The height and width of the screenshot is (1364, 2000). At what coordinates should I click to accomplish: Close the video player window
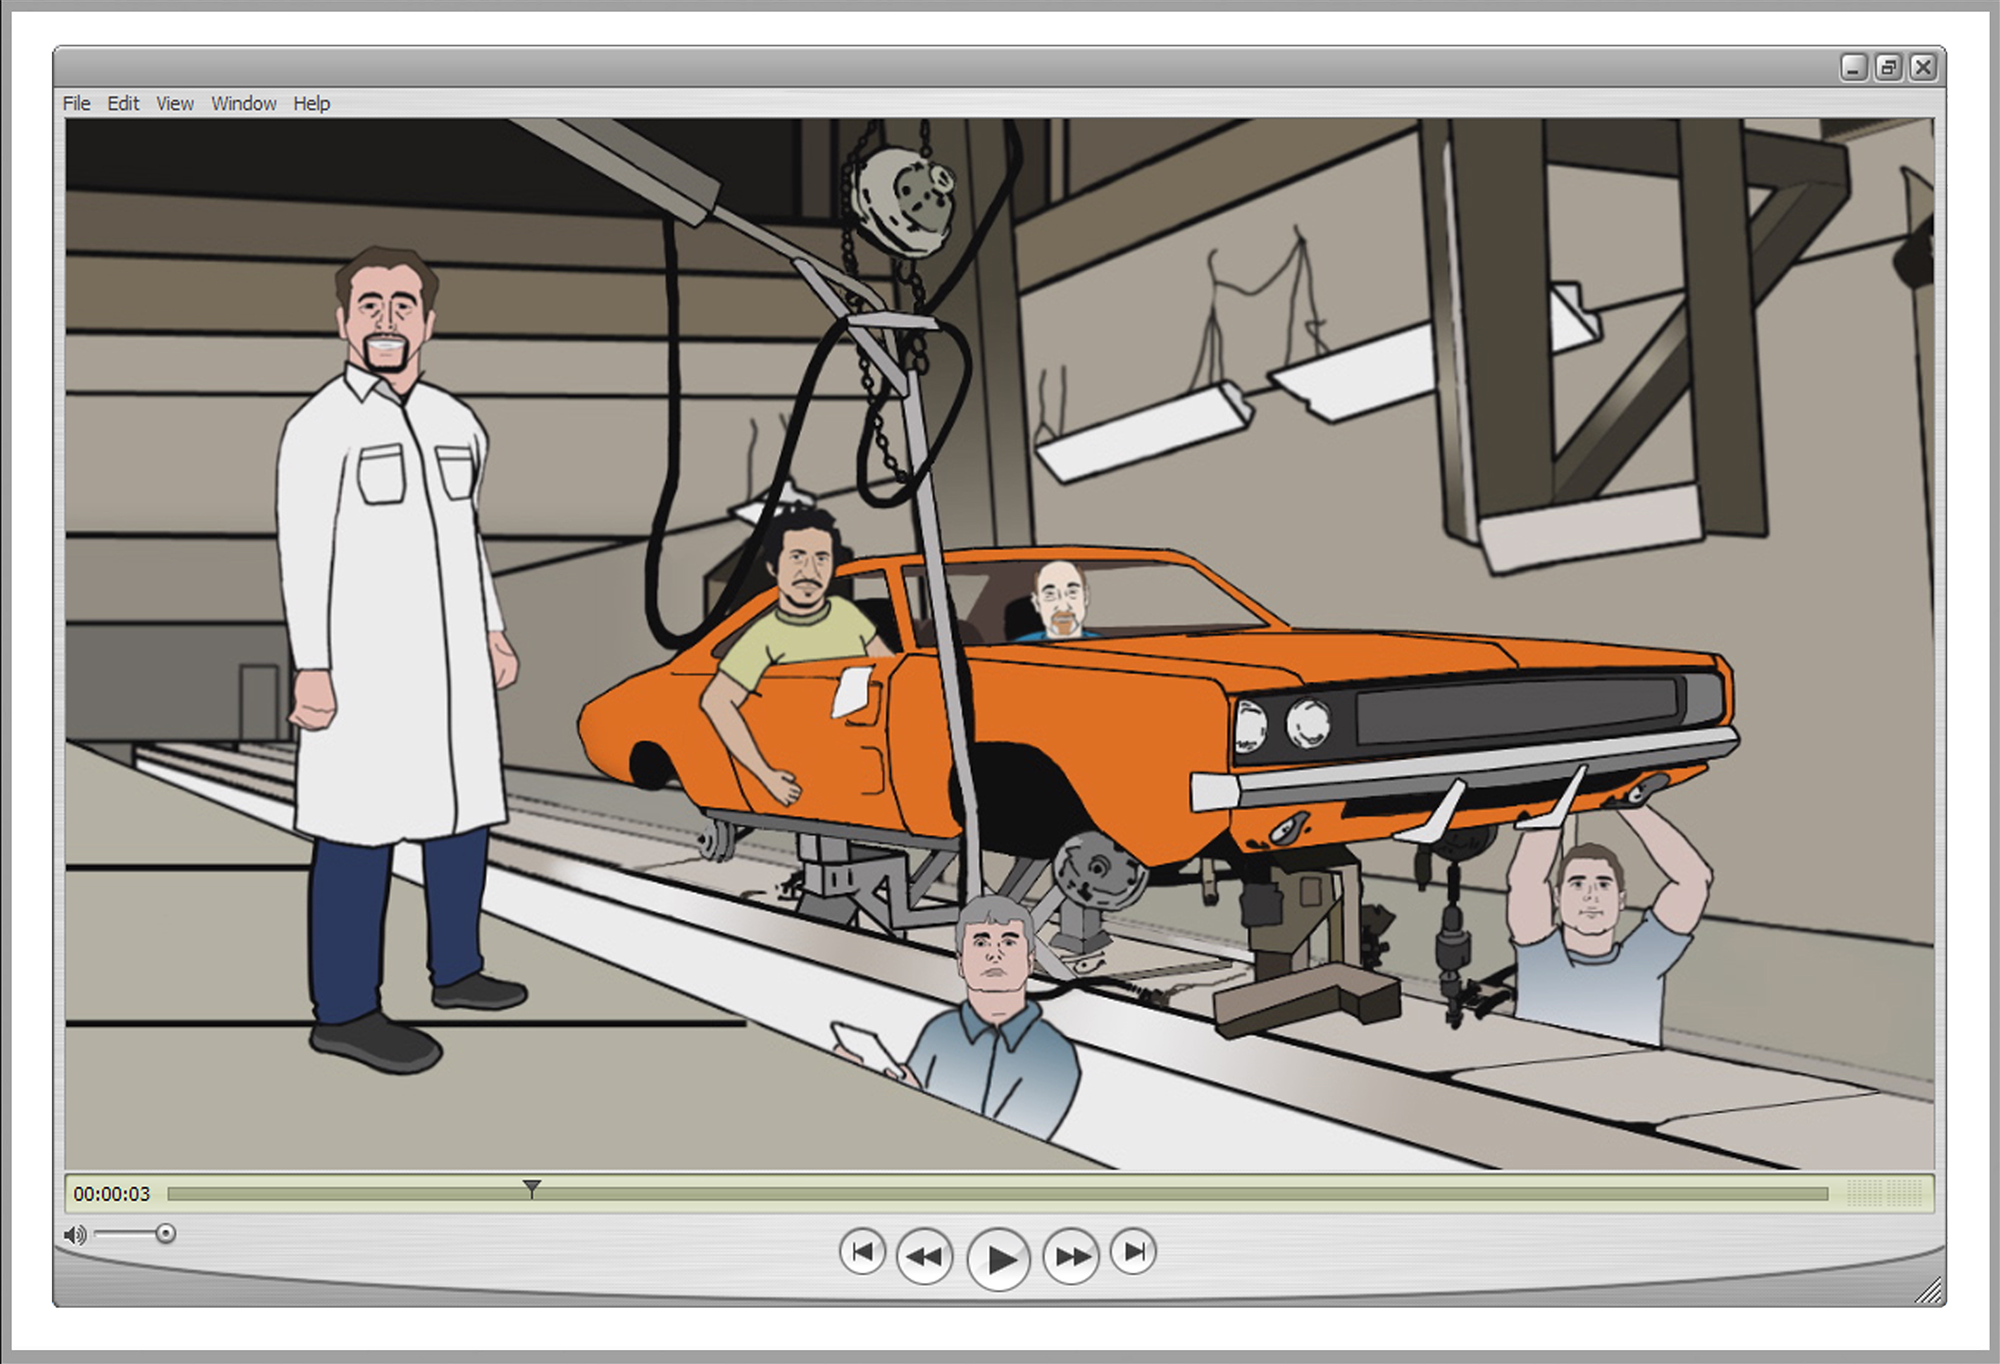(x=1923, y=67)
